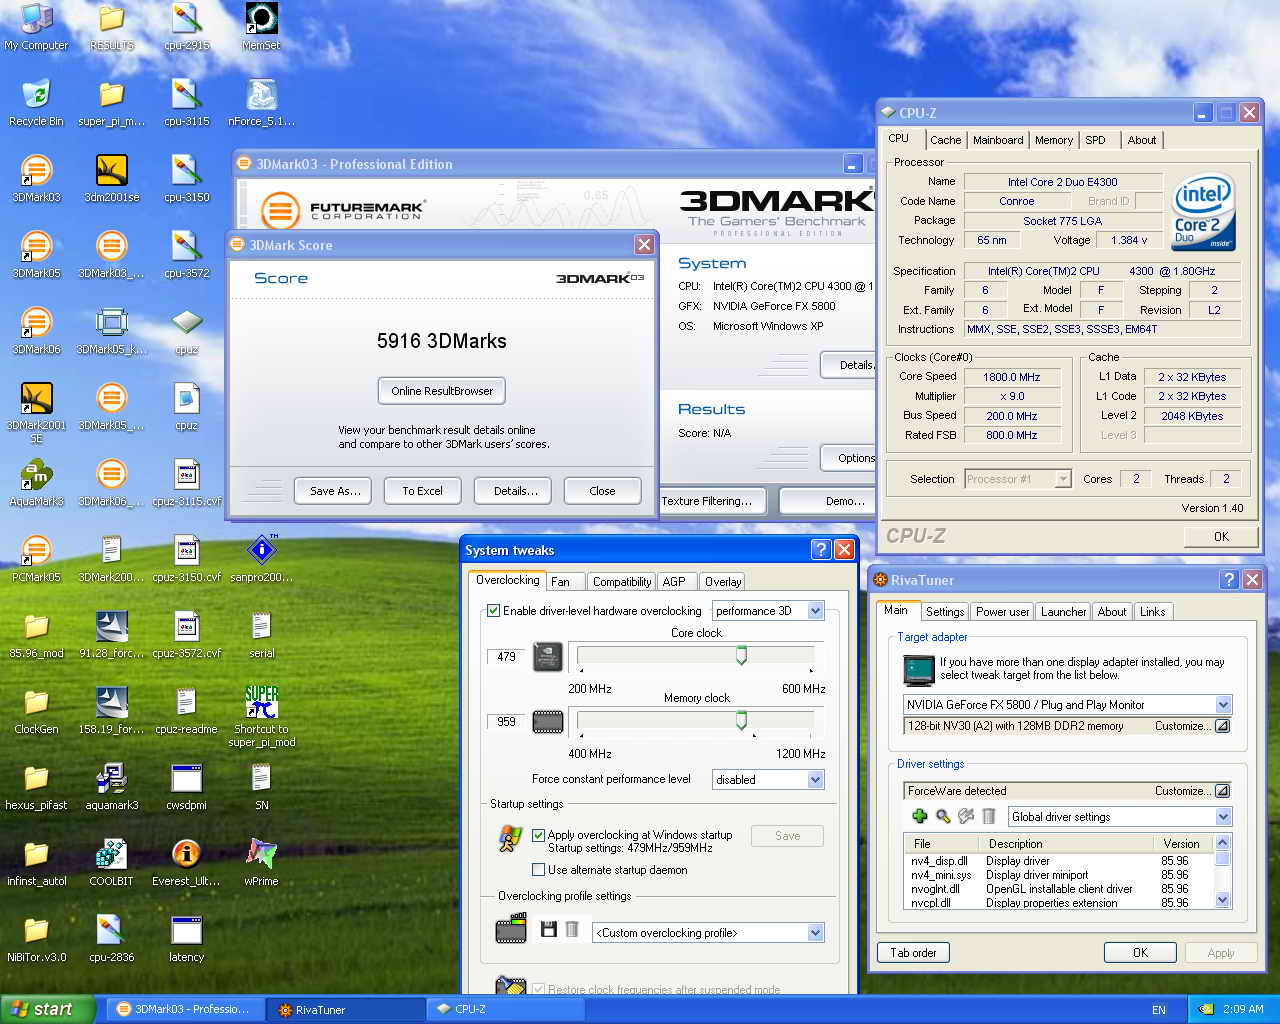Switch to the 3DMark03 taskbar item
Screen dimensions: 1280x1024
tap(184, 1009)
